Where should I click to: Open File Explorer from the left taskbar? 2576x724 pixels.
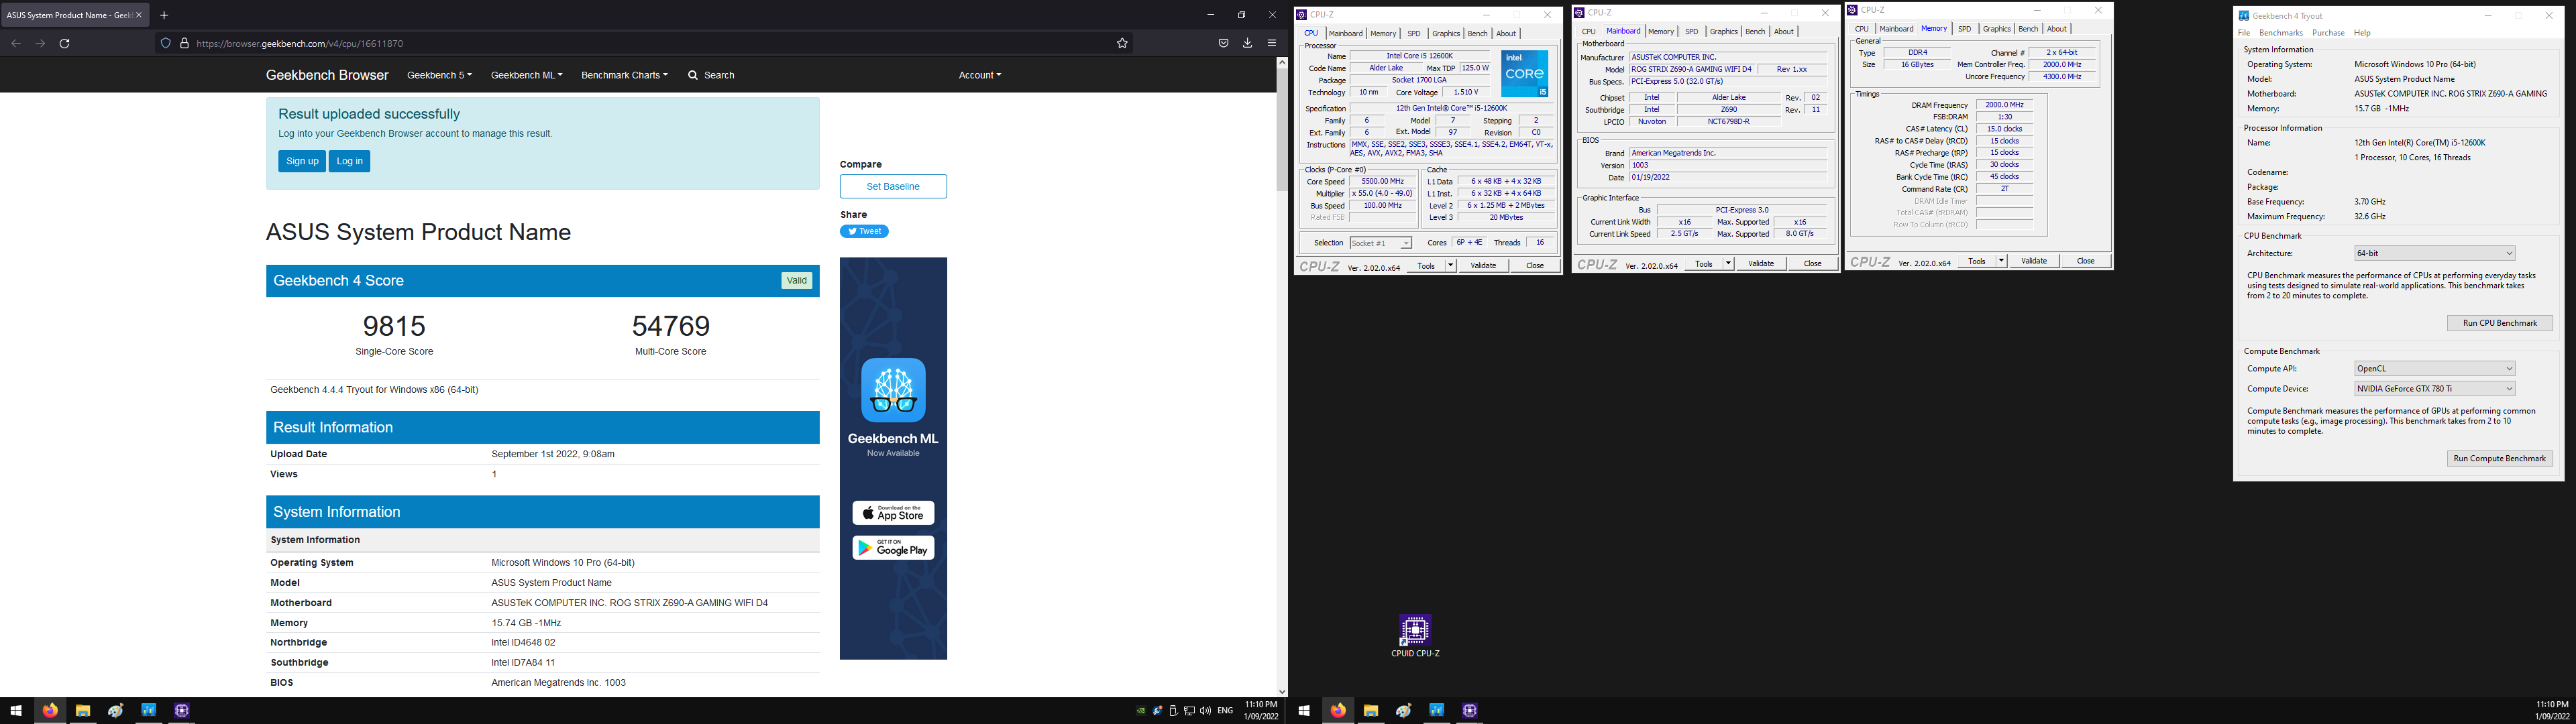83,711
